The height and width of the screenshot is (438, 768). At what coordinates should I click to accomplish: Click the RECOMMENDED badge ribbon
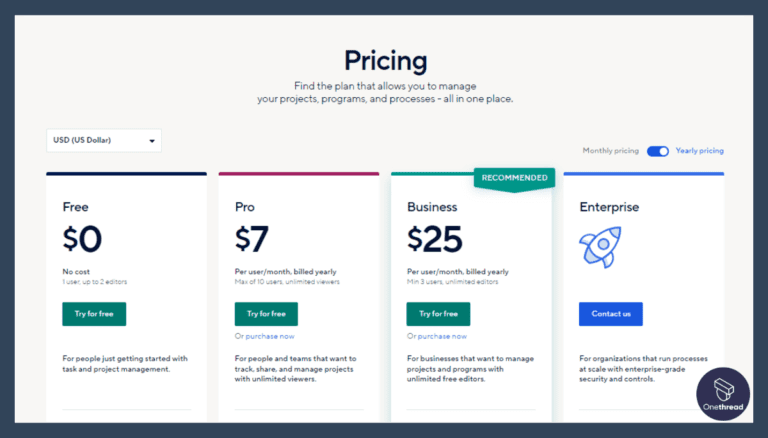pyautogui.click(x=514, y=178)
